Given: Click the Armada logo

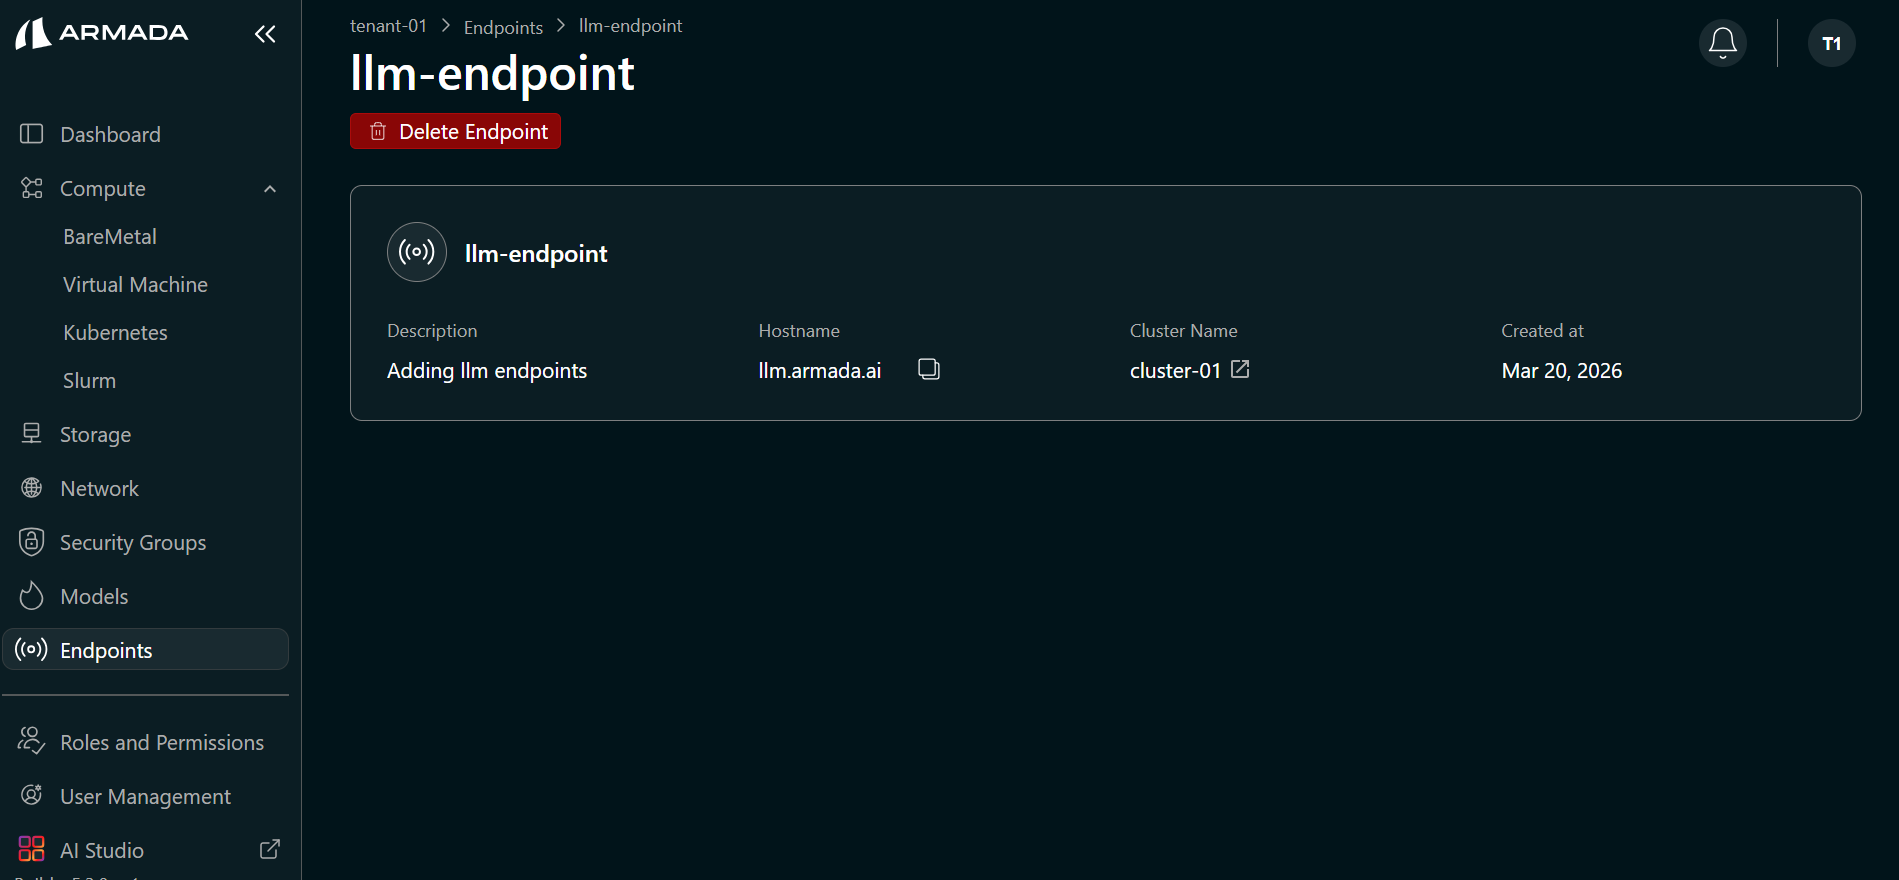Looking at the screenshot, I should pyautogui.click(x=102, y=33).
